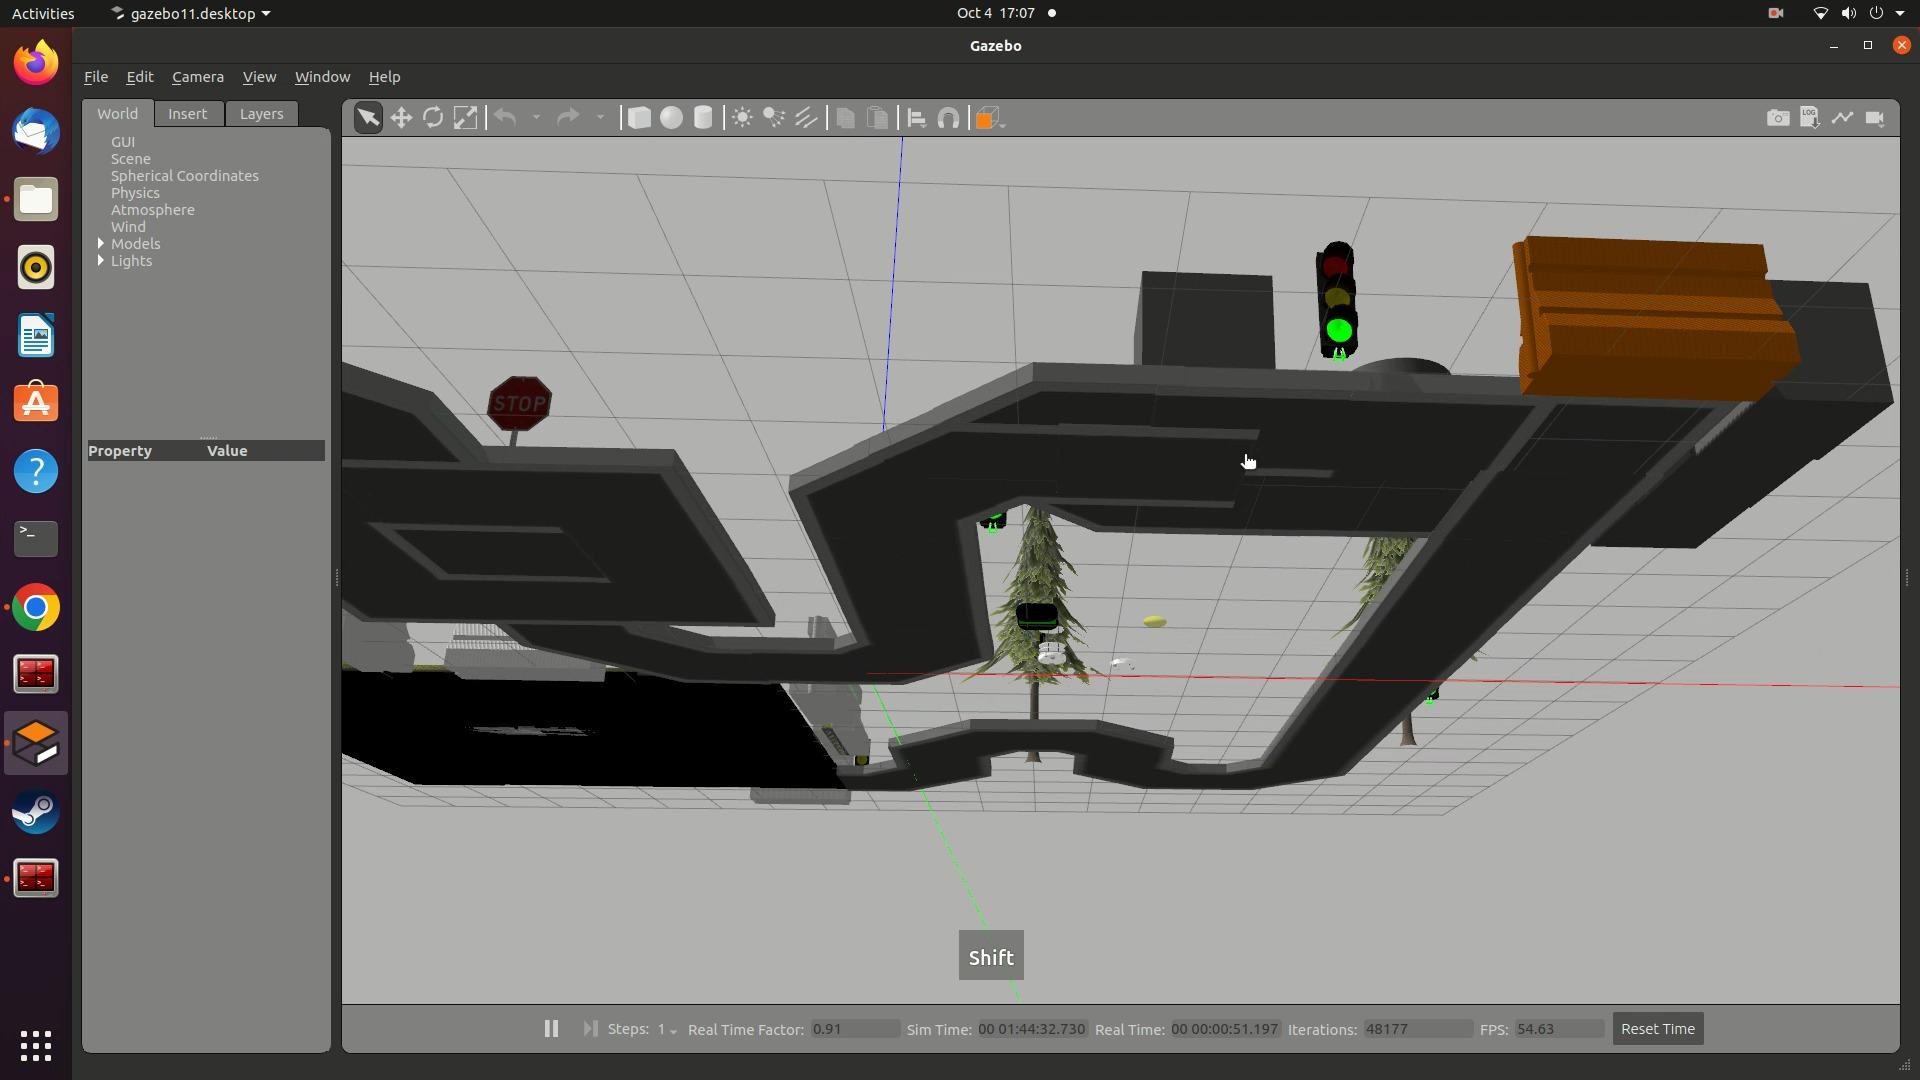The width and height of the screenshot is (1920, 1080).
Task: Switch to the Insert tab
Action: point(187,114)
